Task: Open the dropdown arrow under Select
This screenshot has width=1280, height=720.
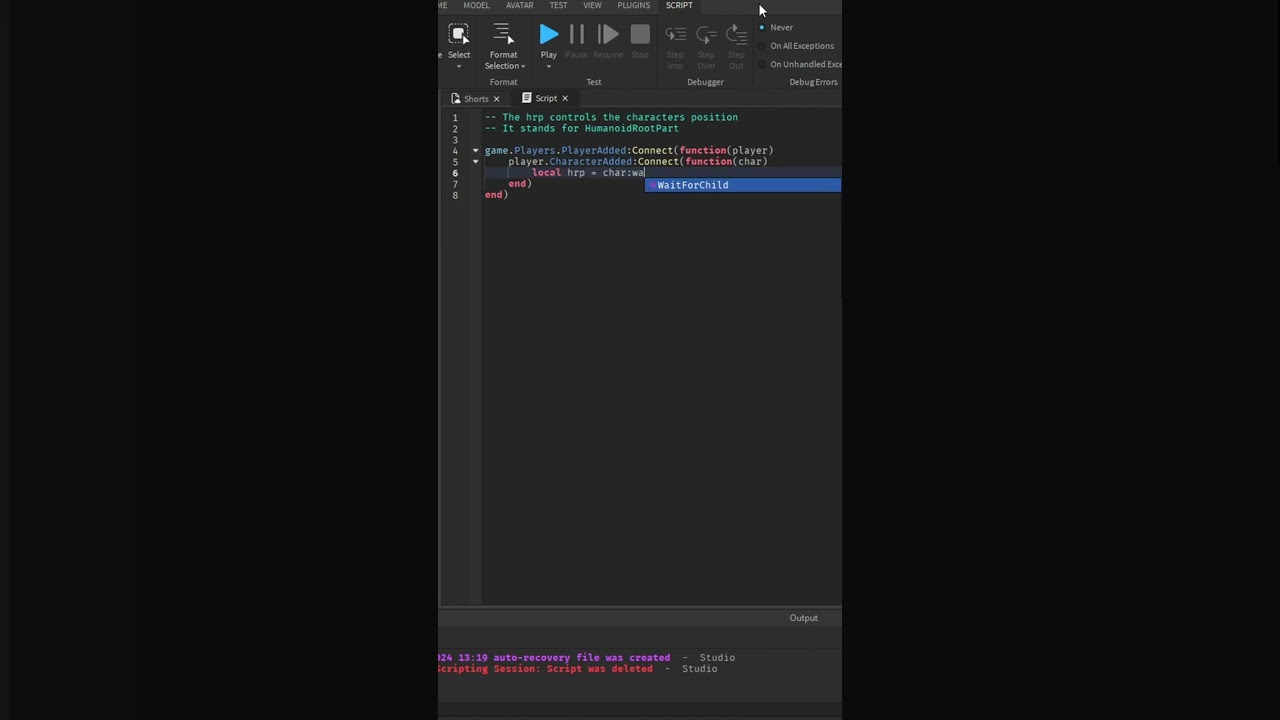Action: [459, 66]
